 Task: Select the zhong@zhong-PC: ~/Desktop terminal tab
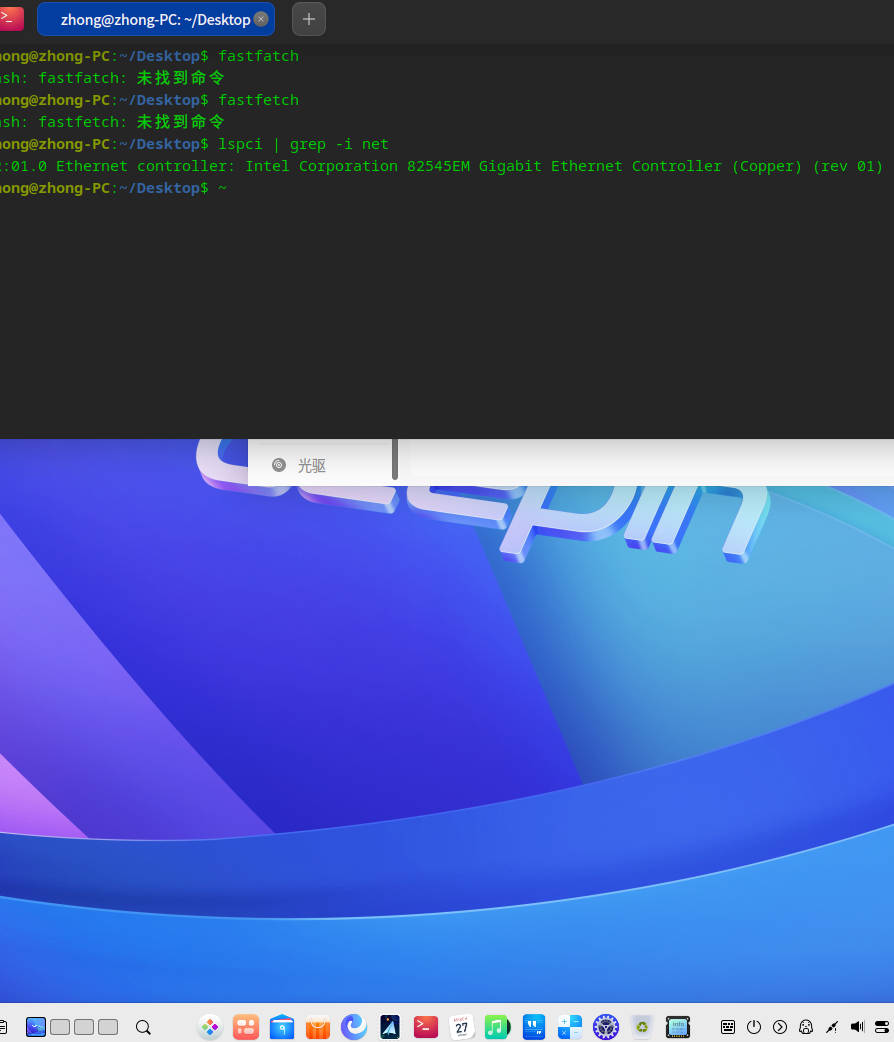(x=156, y=19)
